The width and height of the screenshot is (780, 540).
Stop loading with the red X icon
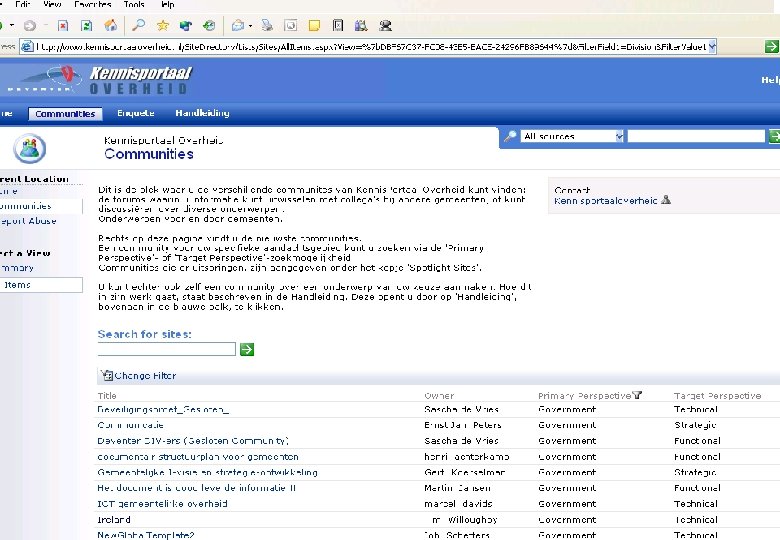[63, 25]
